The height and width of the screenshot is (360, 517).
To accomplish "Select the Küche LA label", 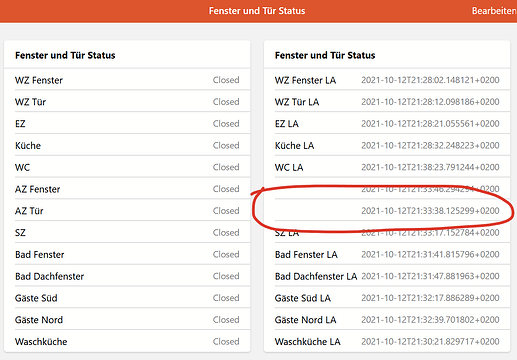I will pyautogui.click(x=294, y=146).
